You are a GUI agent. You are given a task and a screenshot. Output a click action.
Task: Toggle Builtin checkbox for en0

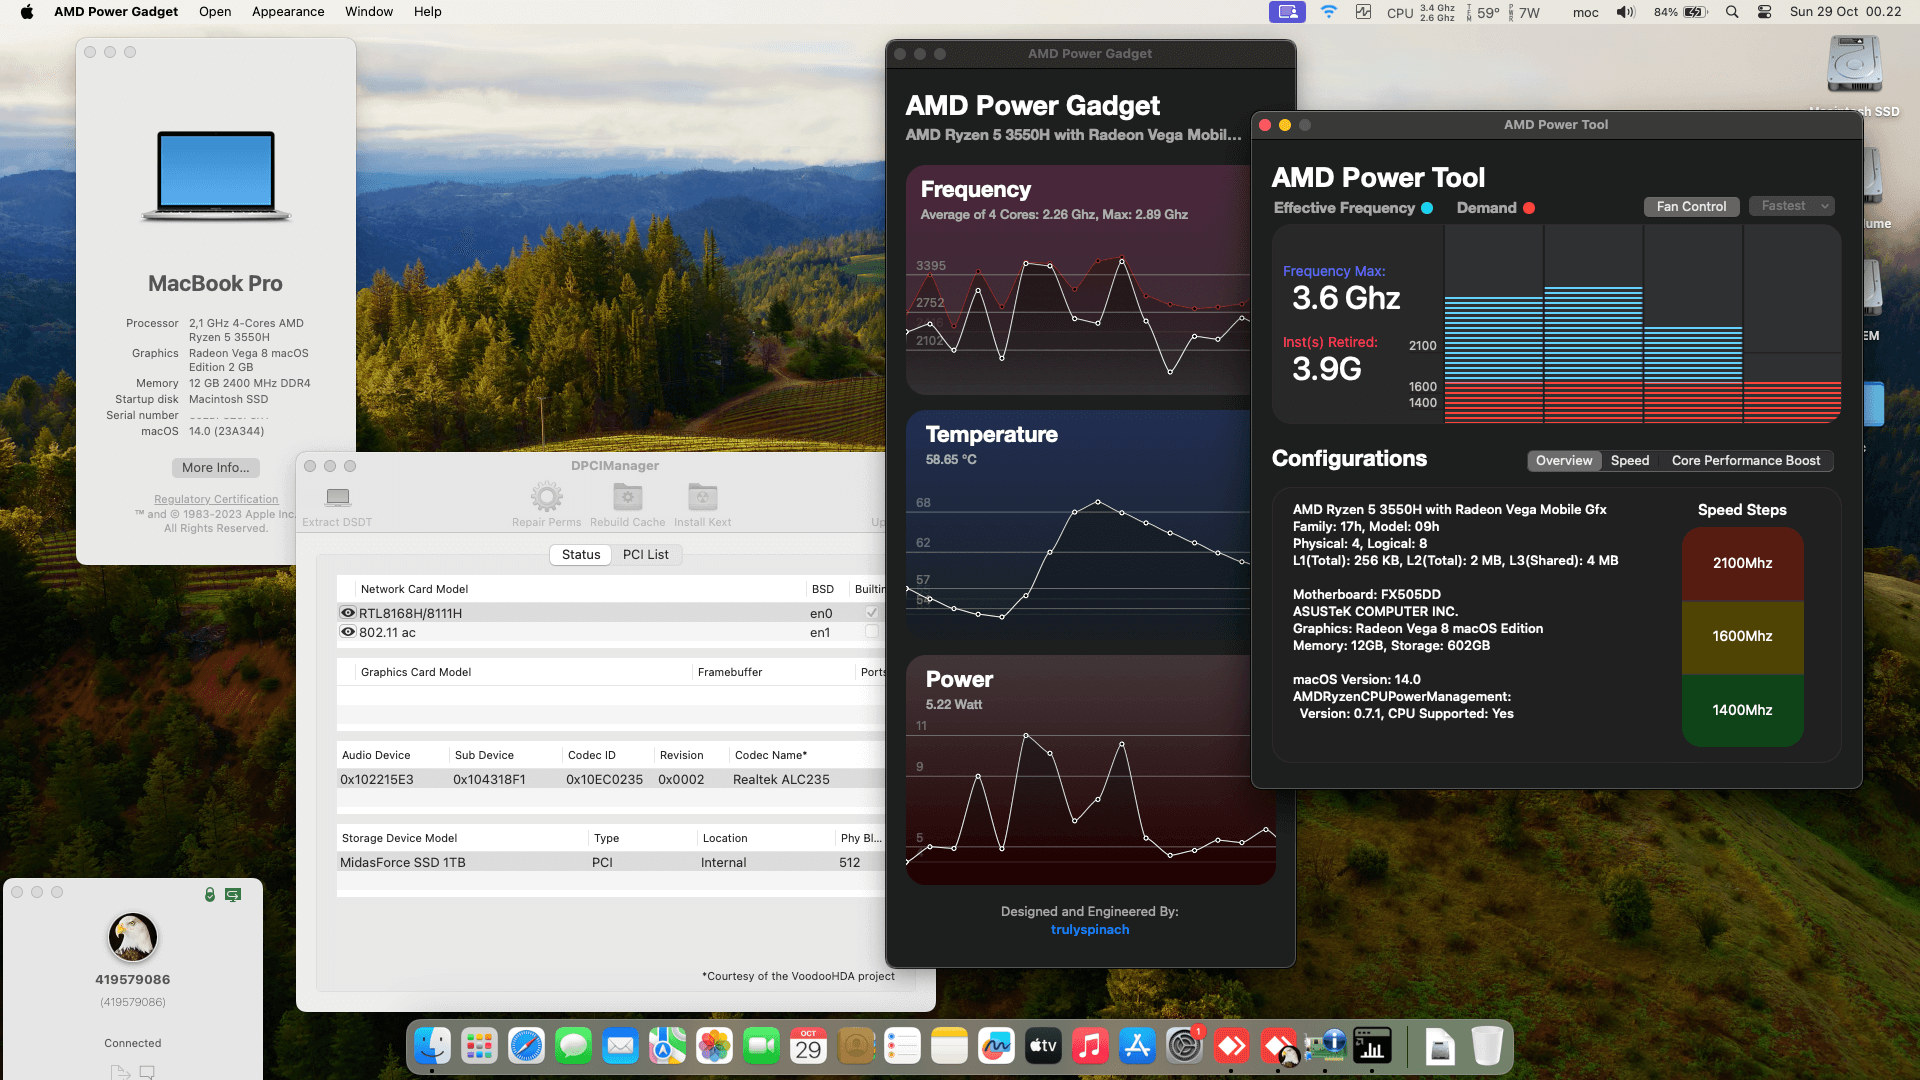[x=871, y=613]
